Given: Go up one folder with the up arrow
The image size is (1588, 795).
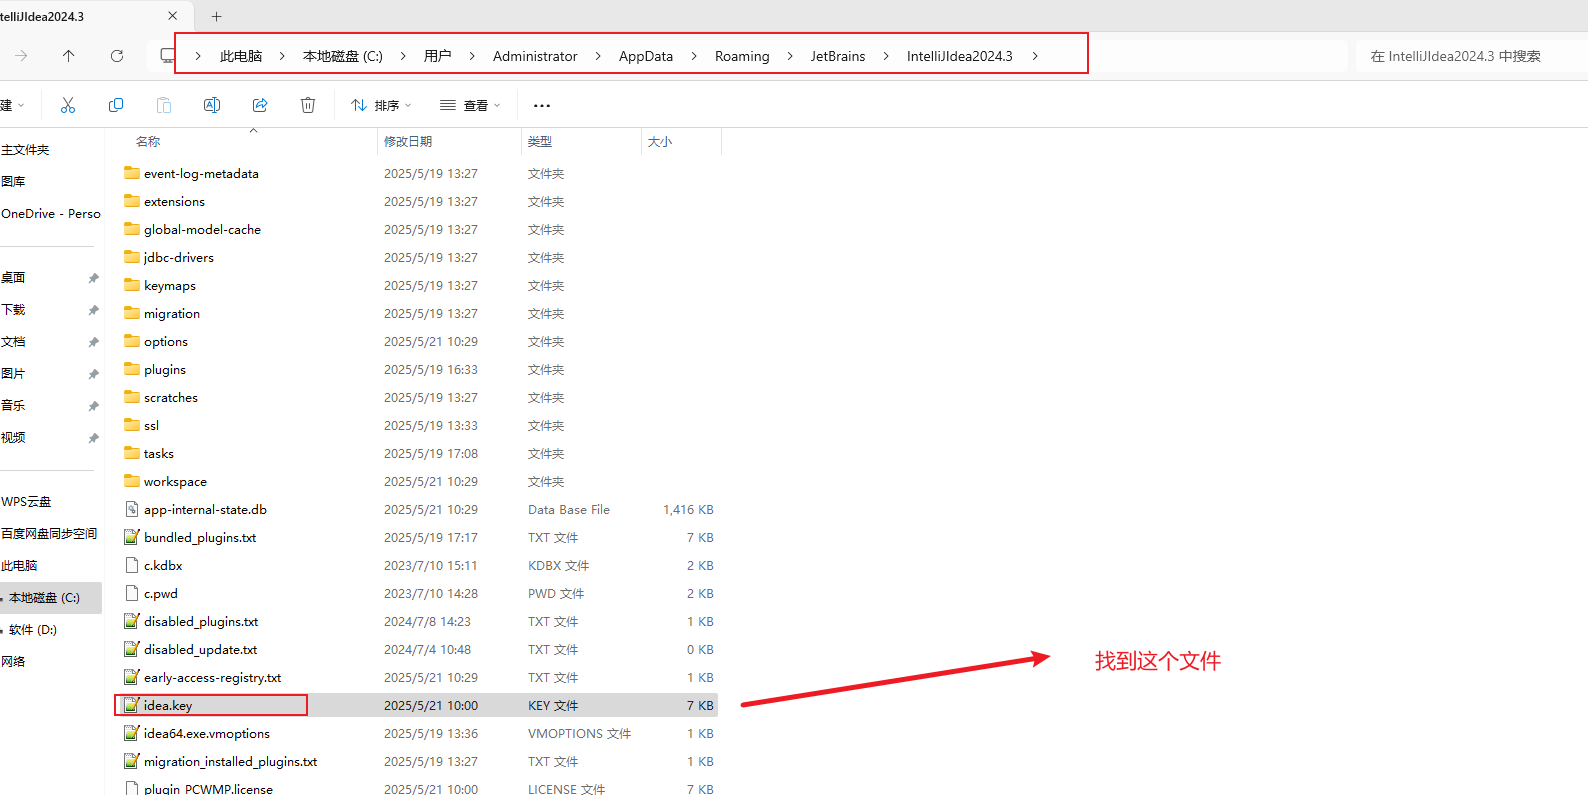Looking at the screenshot, I should point(69,56).
